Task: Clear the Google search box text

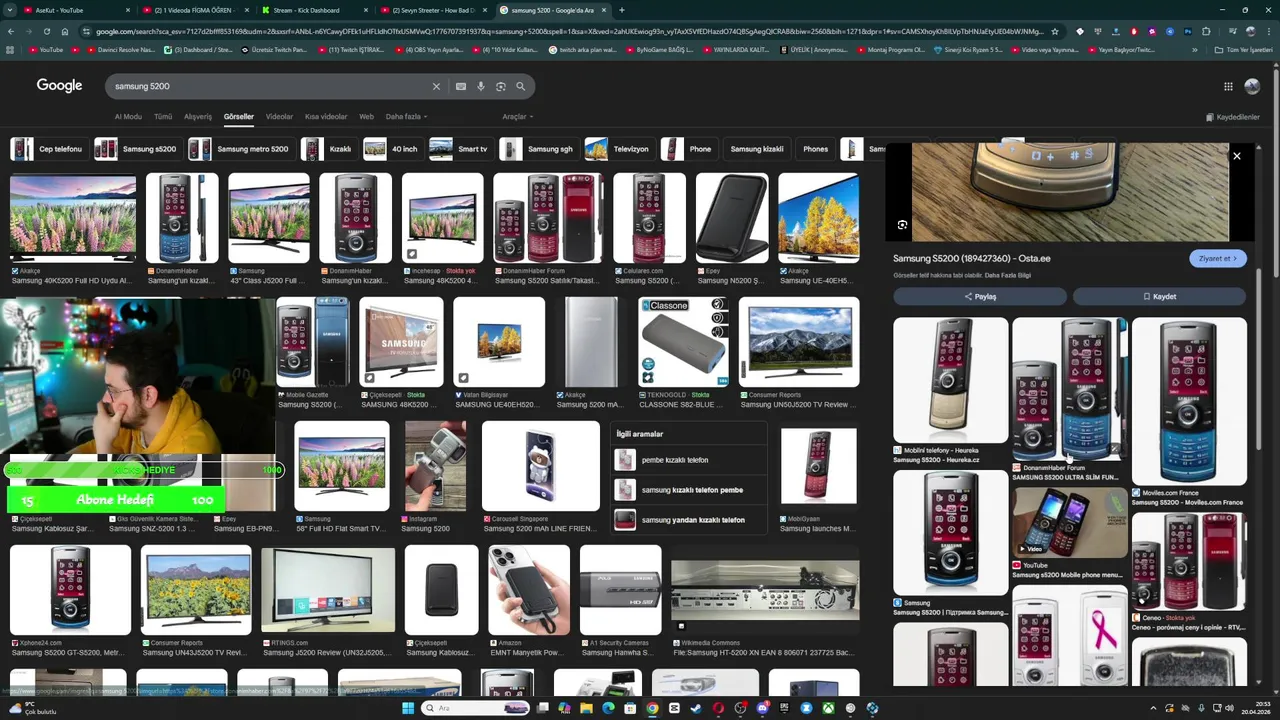Action: [x=436, y=87]
